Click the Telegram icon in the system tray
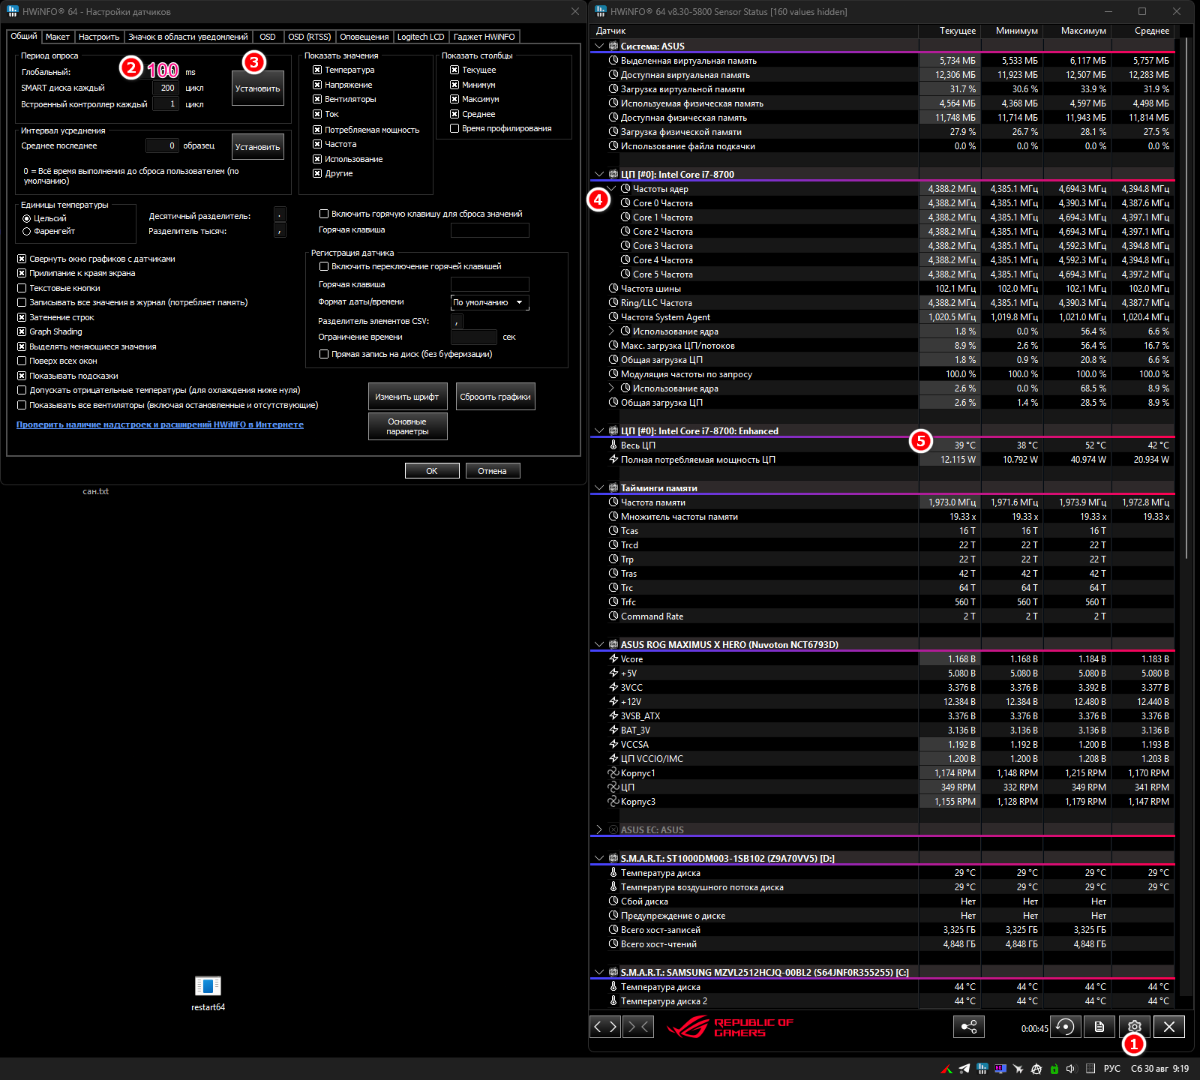Screen dimensions: 1200x1080 [x=964, y=1069]
